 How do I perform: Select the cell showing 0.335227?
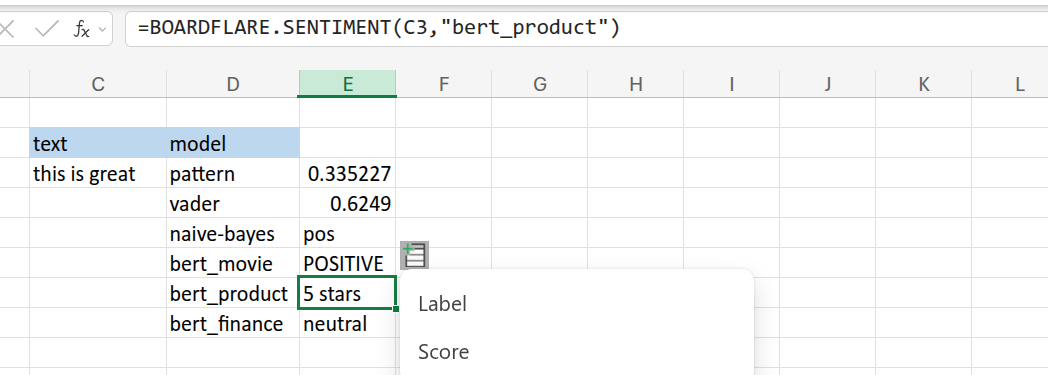pyautogui.click(x=348, y=173)
